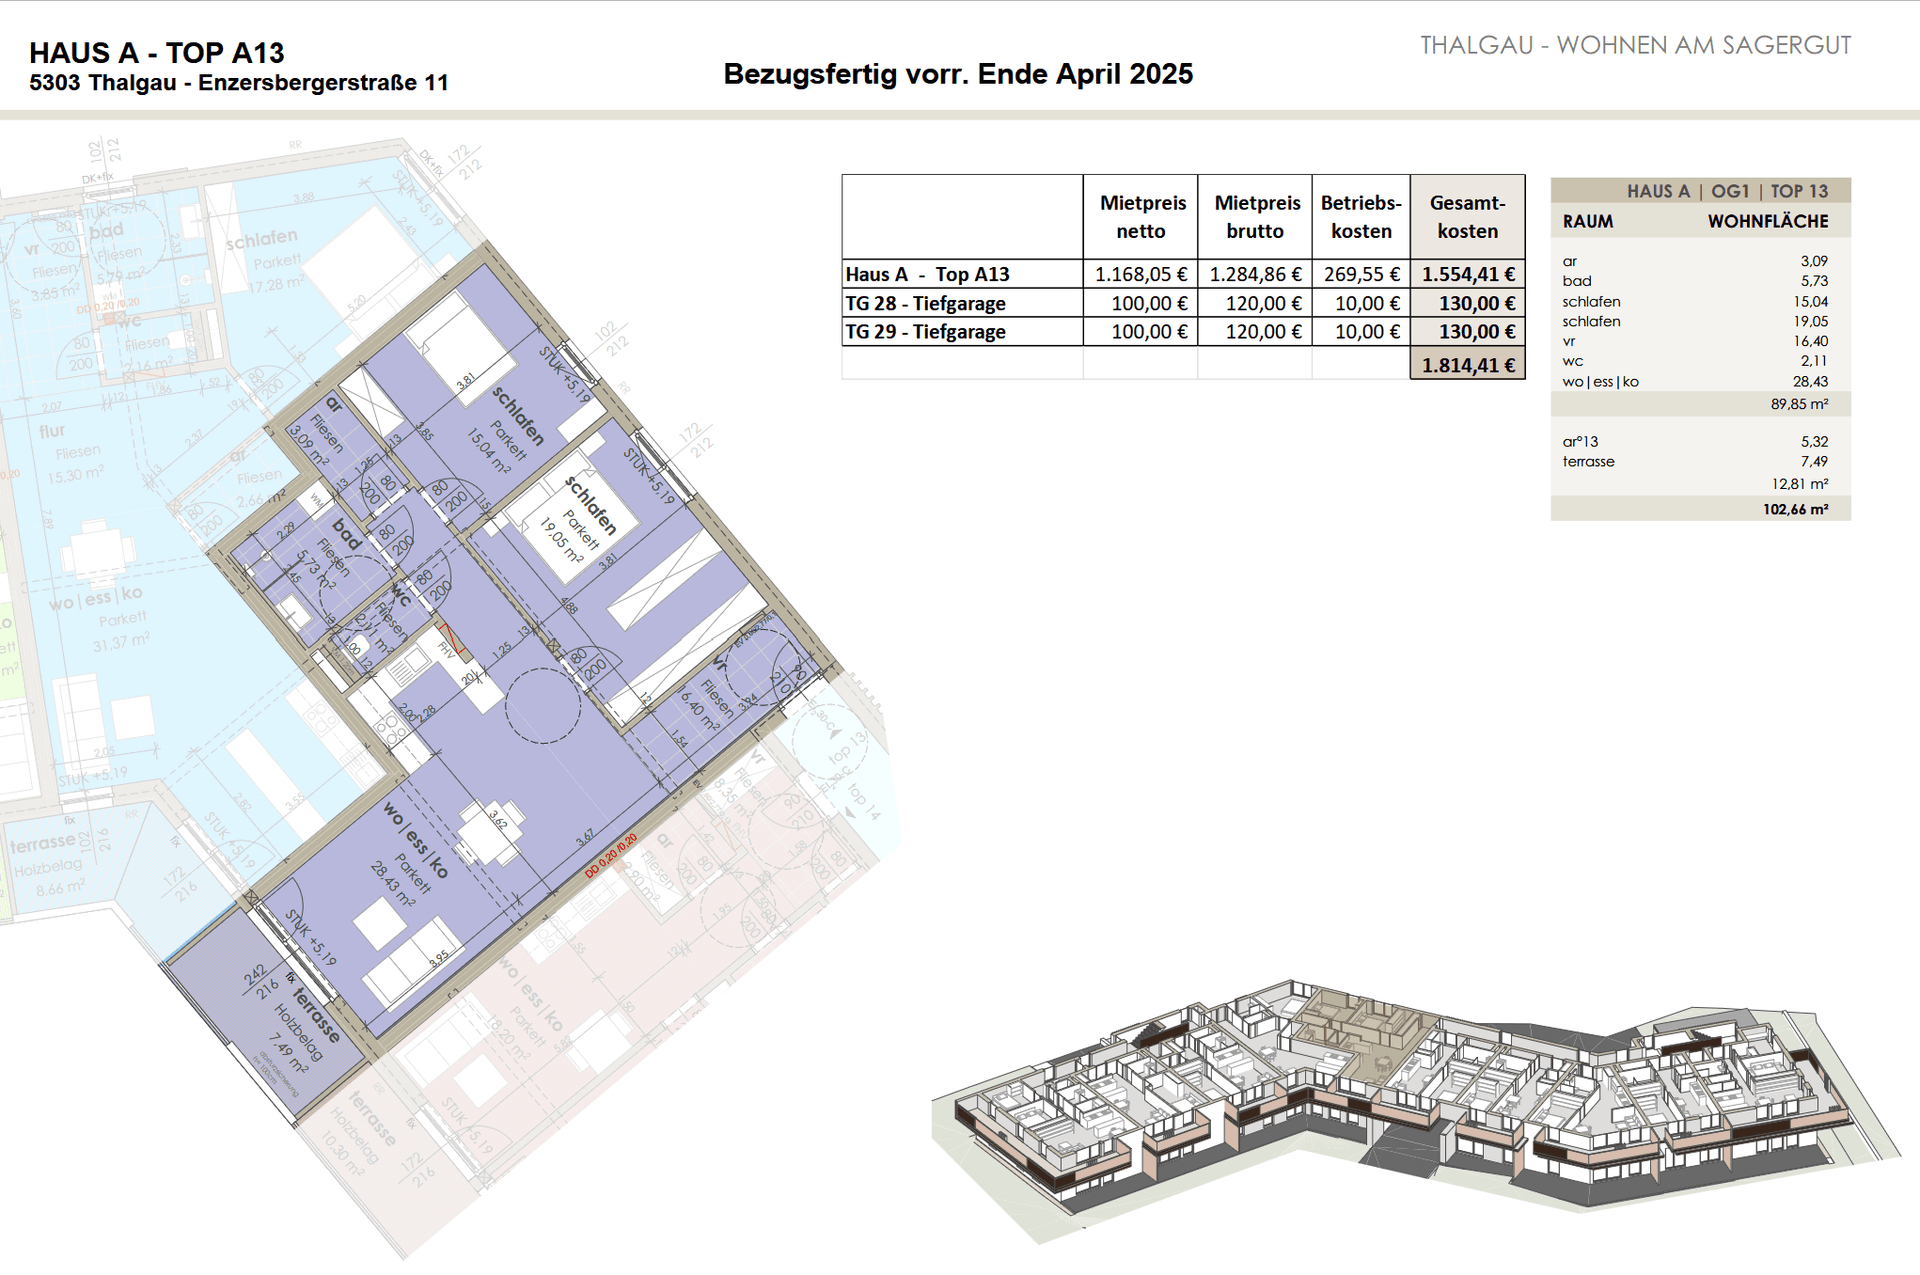
Task: Click the 'HAUS A - TOP A13' title
Action: click(157, 53)
